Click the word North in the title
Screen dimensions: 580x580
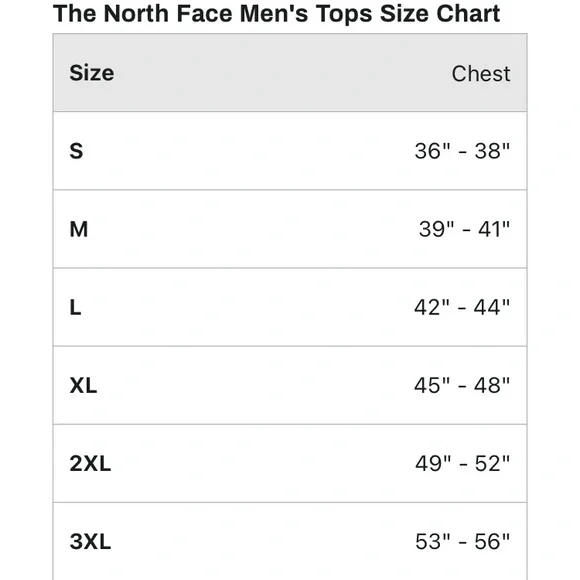(x=136, y=14)
